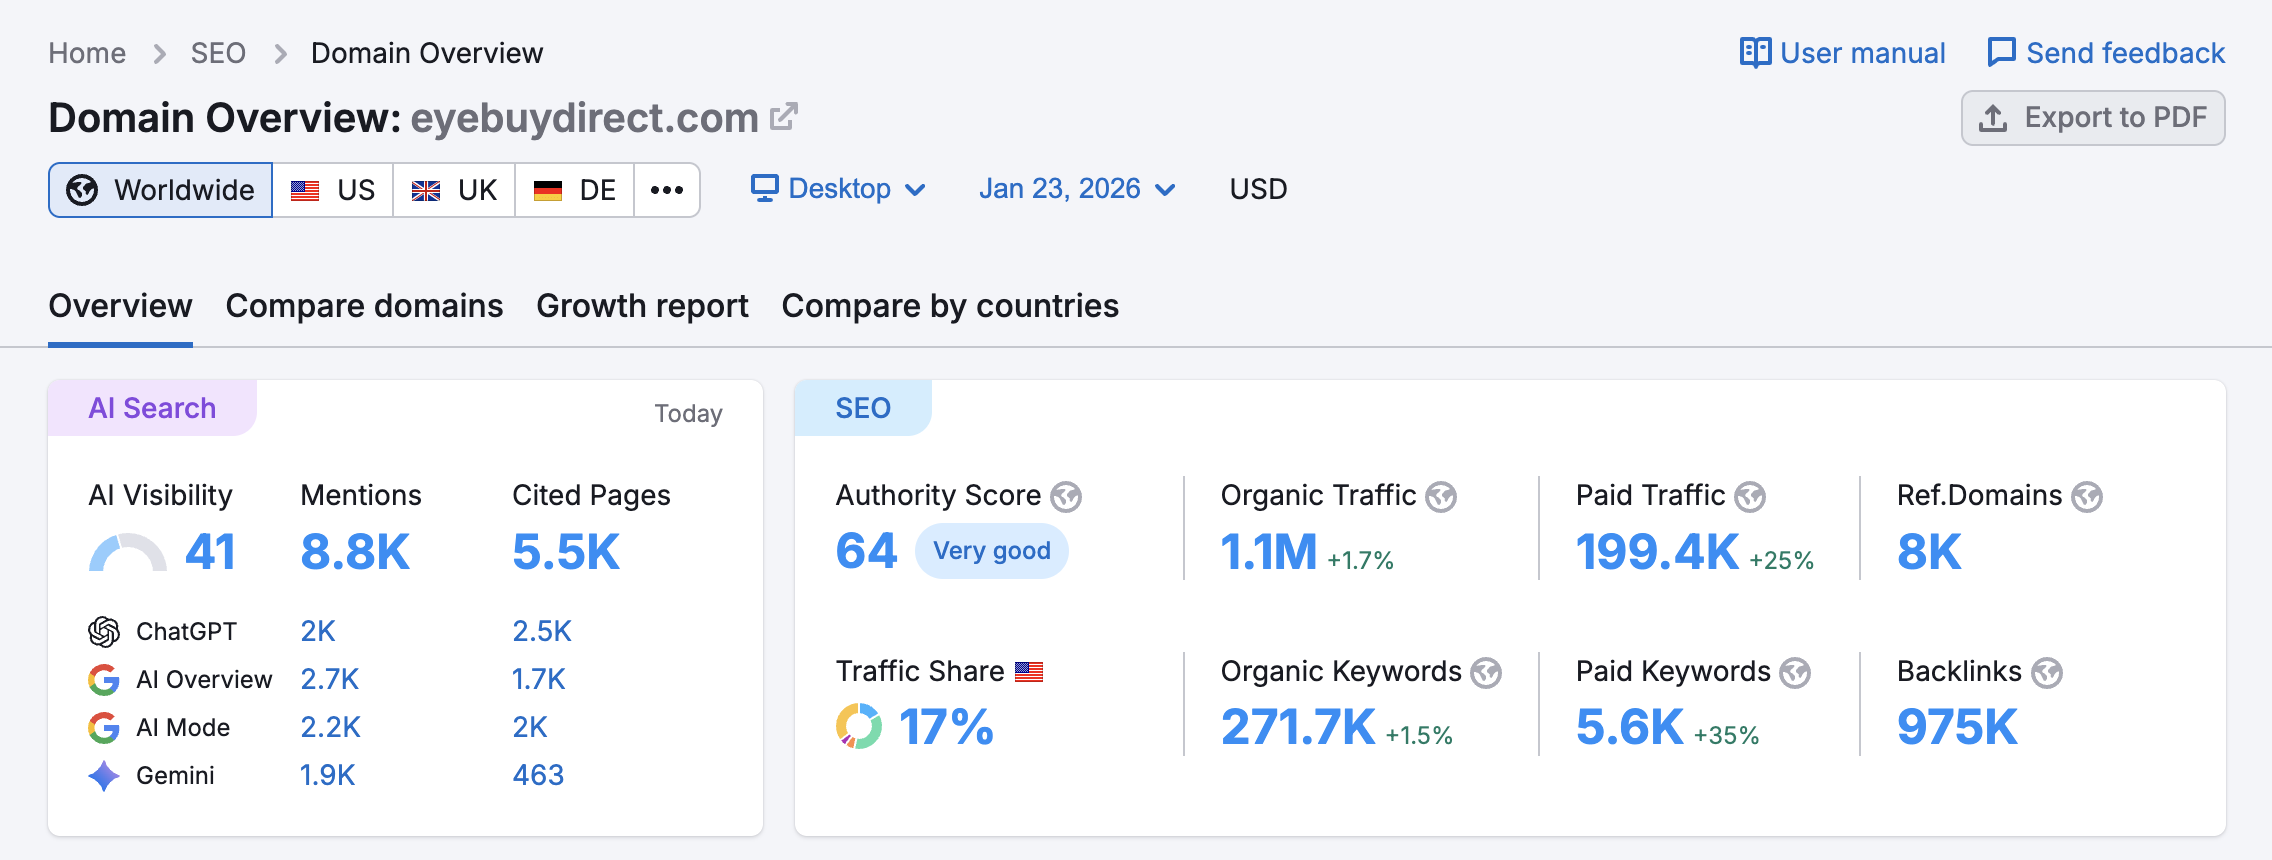The height and width of the screenshot is (860, 2272).
Task: Open the Jan 23, 2026 date dropdown
Action: [1077, 188]
